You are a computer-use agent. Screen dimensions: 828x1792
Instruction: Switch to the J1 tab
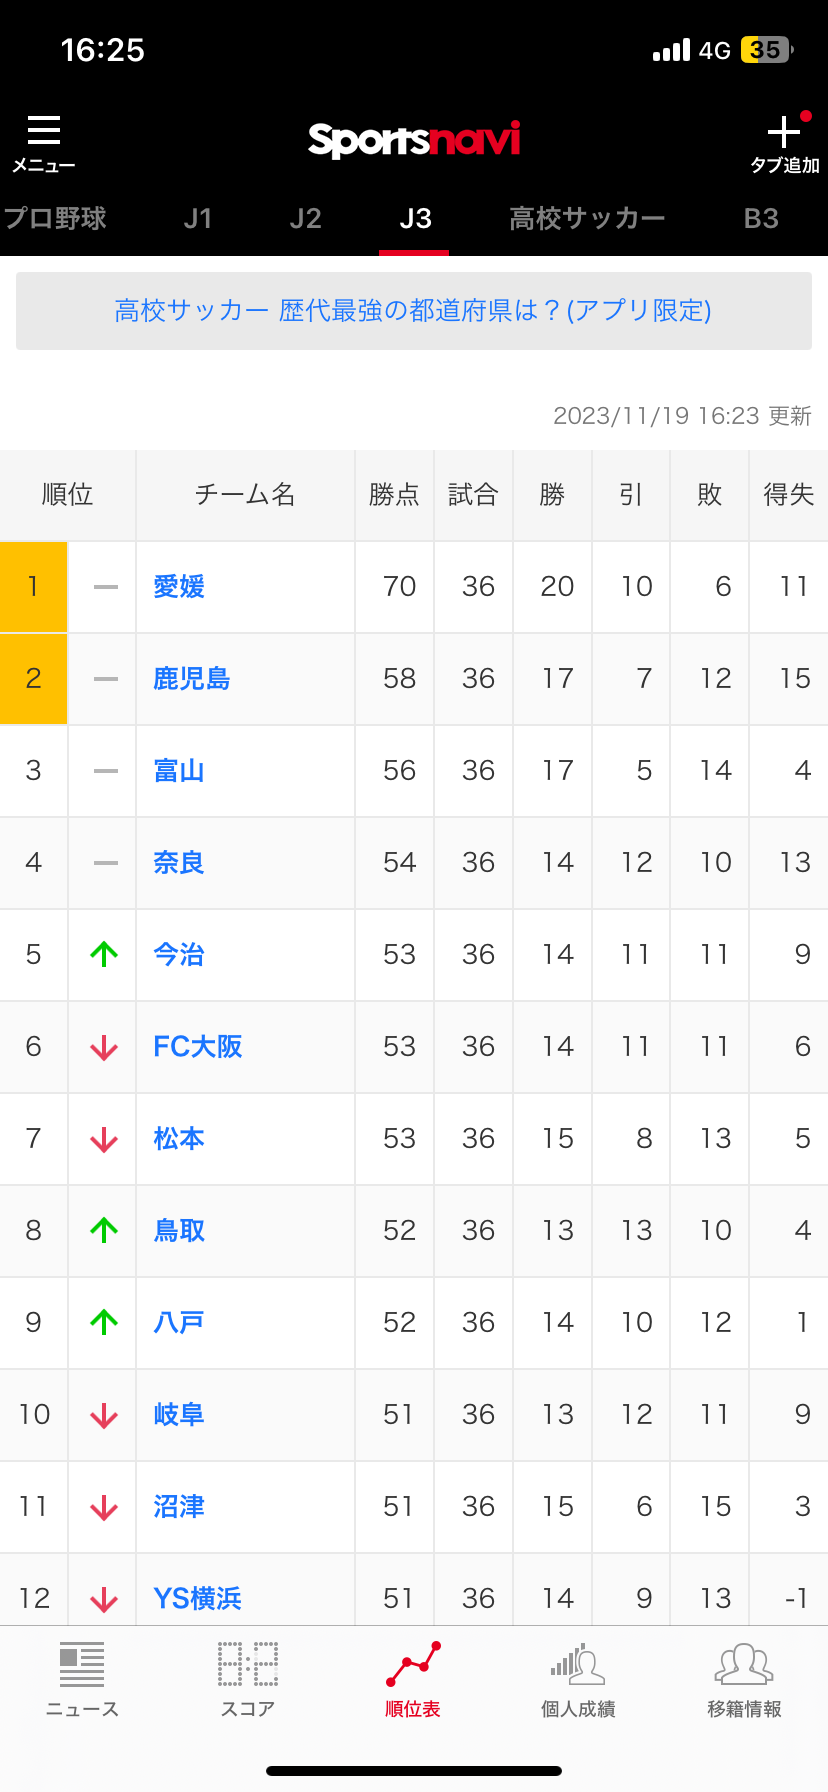(198, 219)
